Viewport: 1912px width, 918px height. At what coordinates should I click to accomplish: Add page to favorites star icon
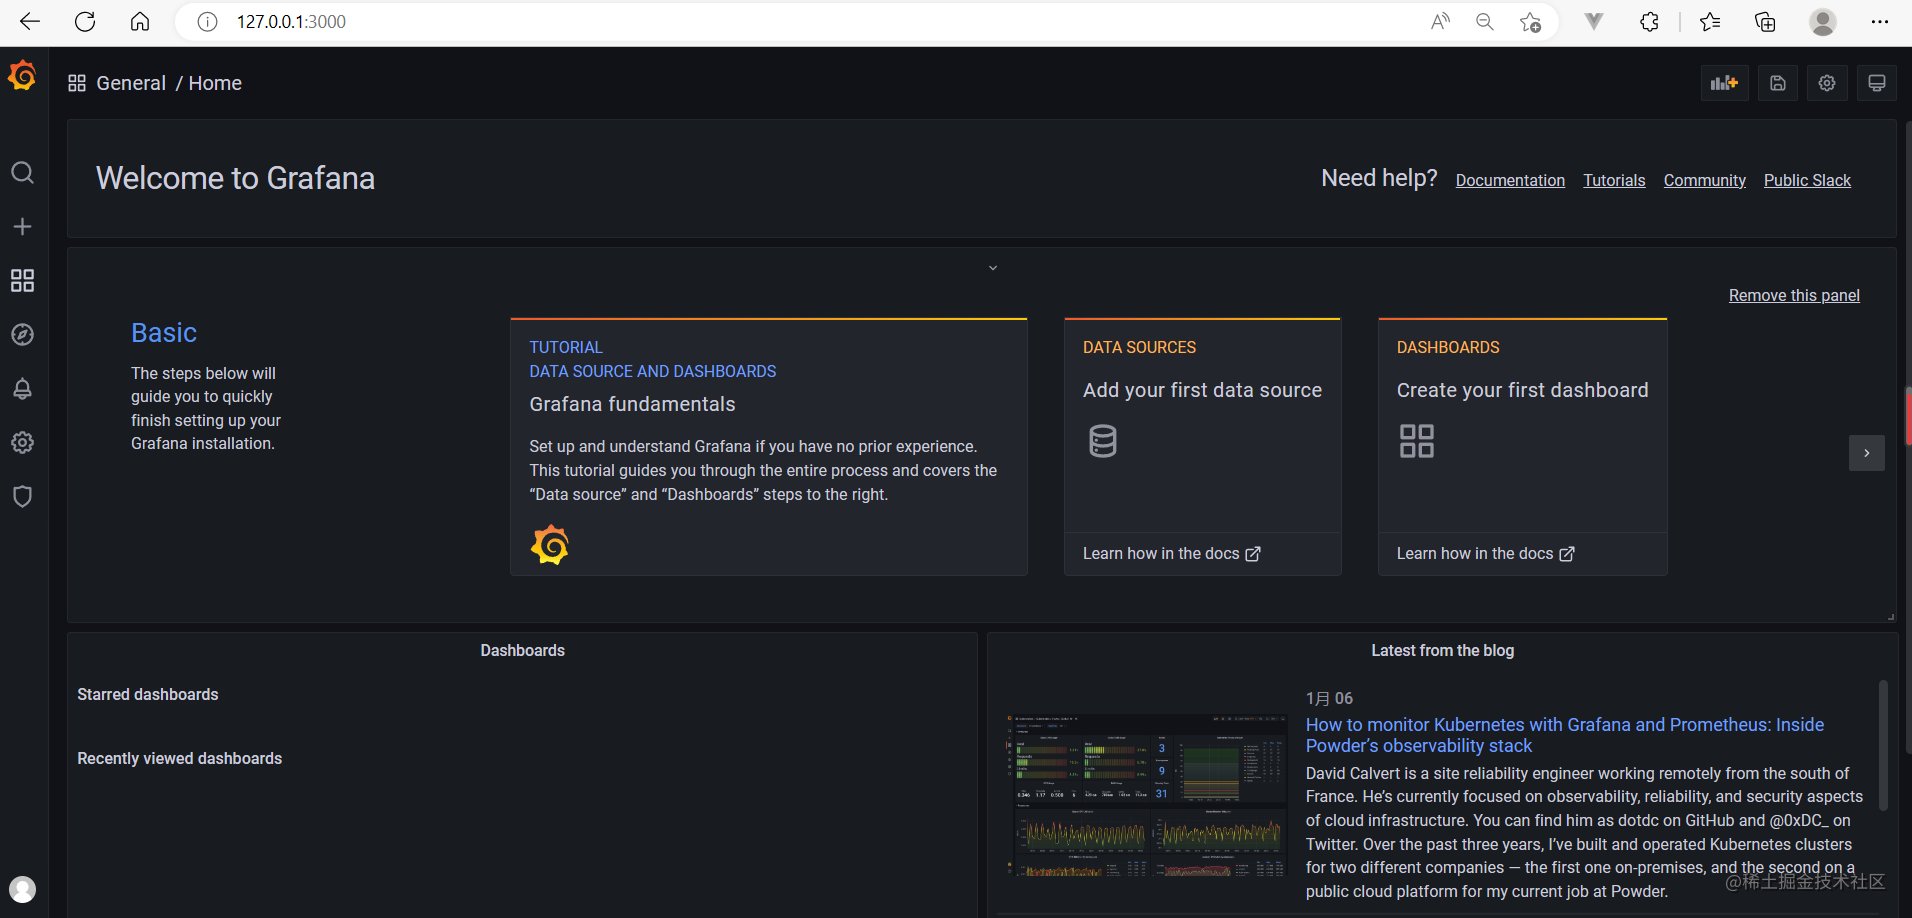[x=1530, y=22]
